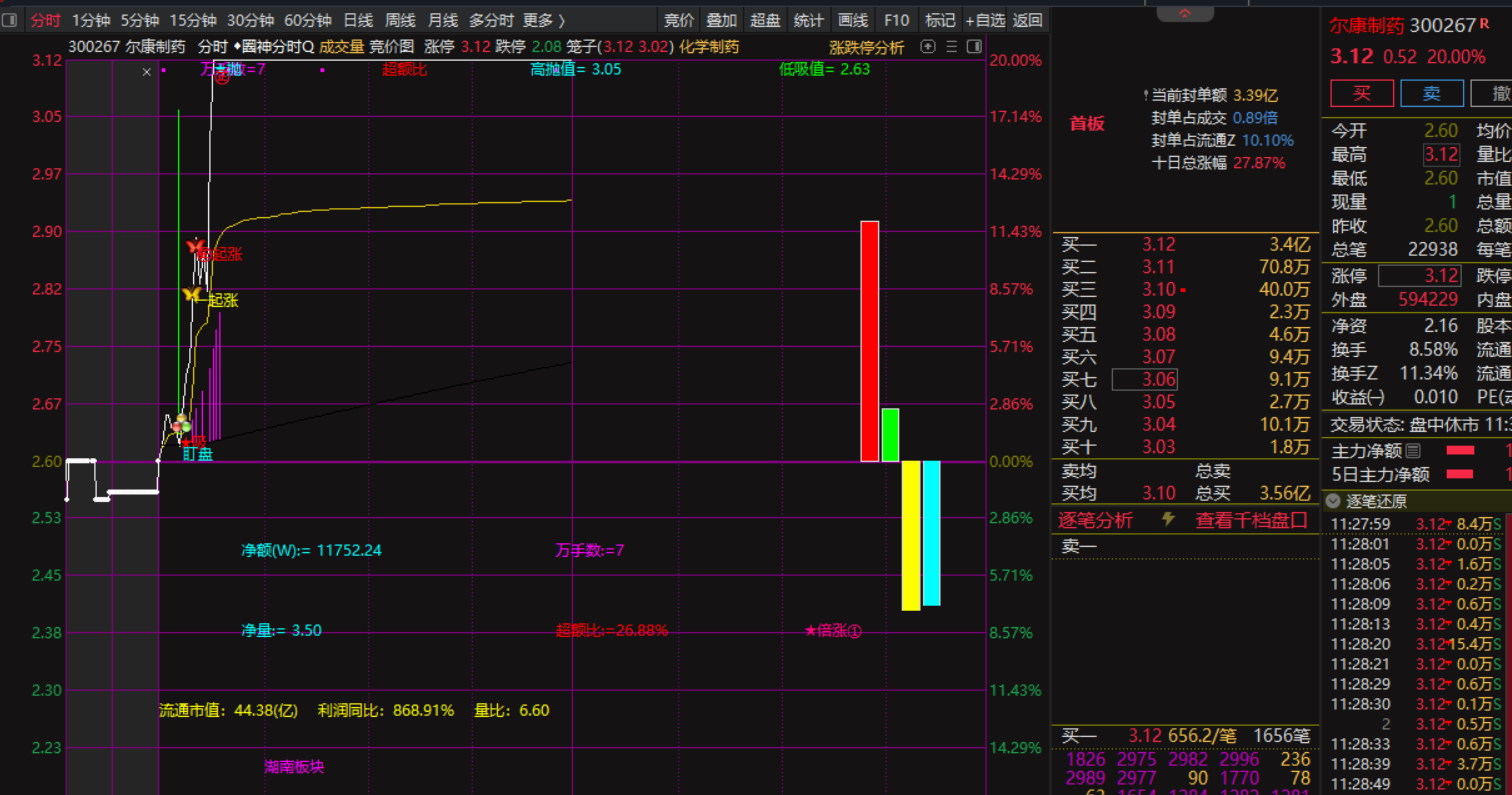Expand the 逐笔还原 dropdown arrow
This screenshot has height=795, width=1512.
point(1332,501)
